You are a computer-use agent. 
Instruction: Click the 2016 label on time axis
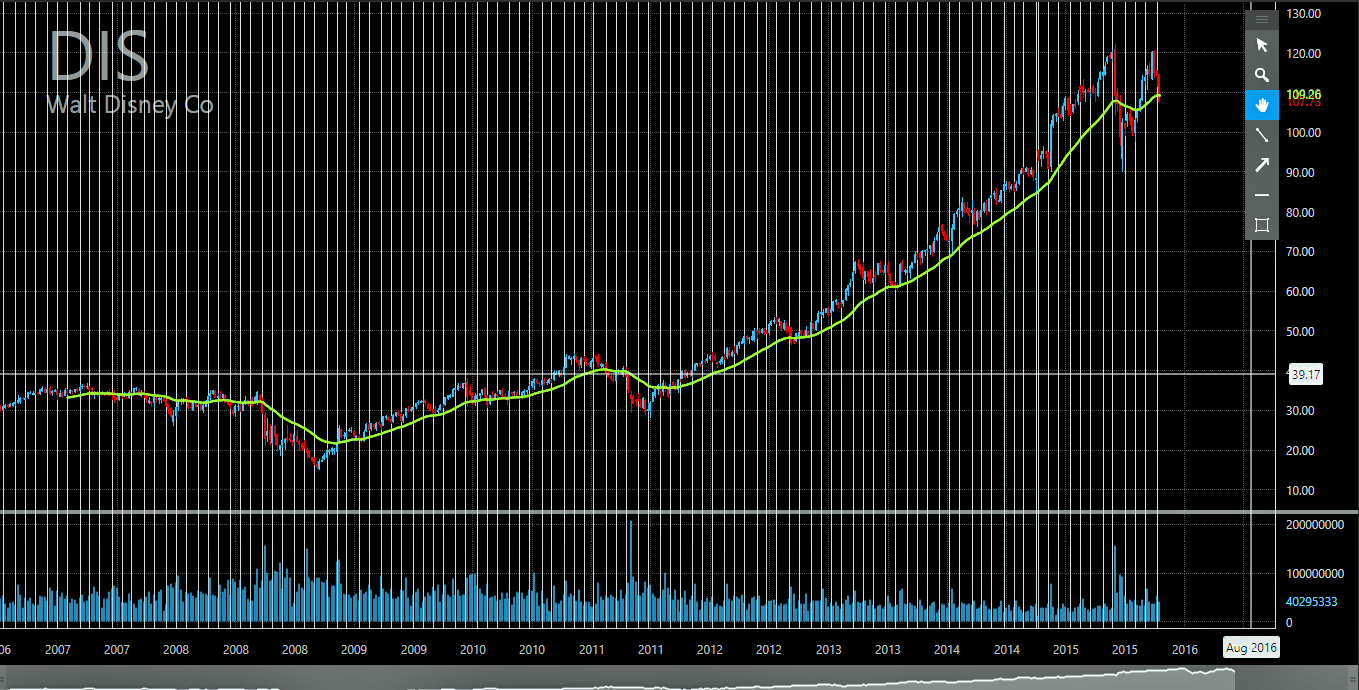(1184, 649)
